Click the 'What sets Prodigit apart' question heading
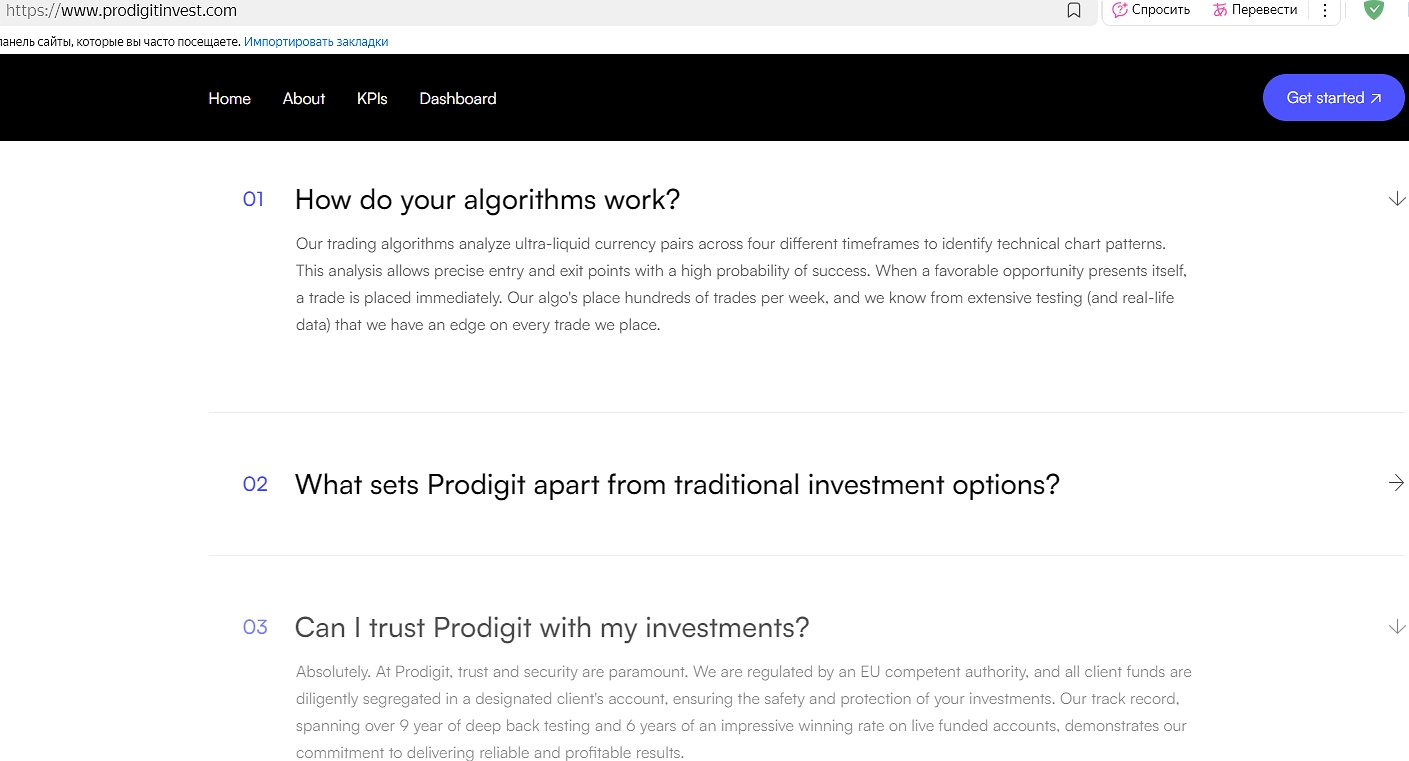The image size is (1409, 761). pyautogui.click(x=677, y=485)
